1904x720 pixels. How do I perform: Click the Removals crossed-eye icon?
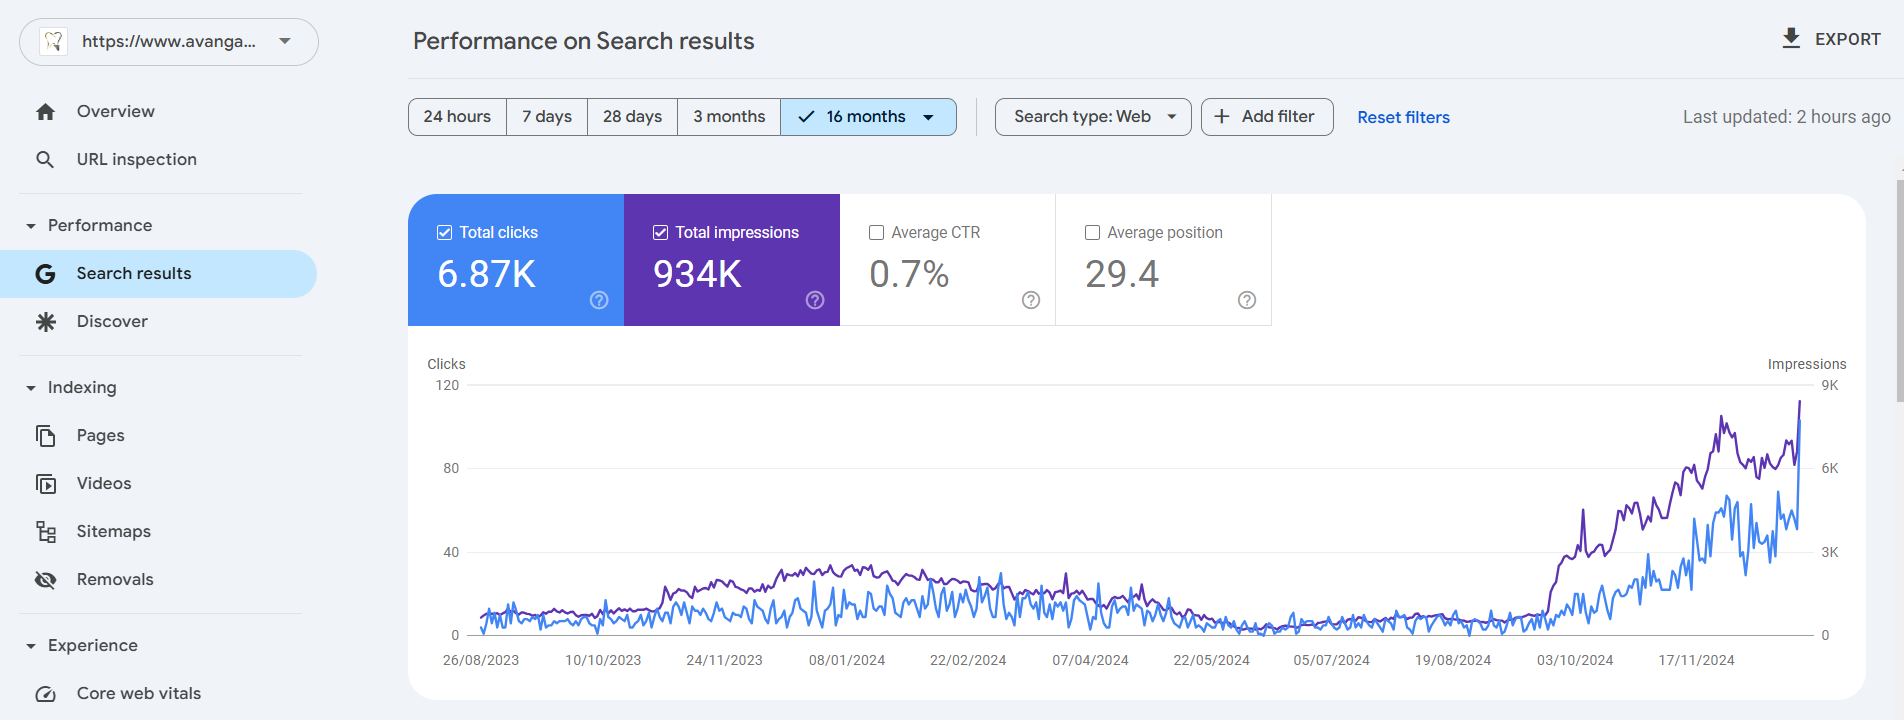[45, 580]
